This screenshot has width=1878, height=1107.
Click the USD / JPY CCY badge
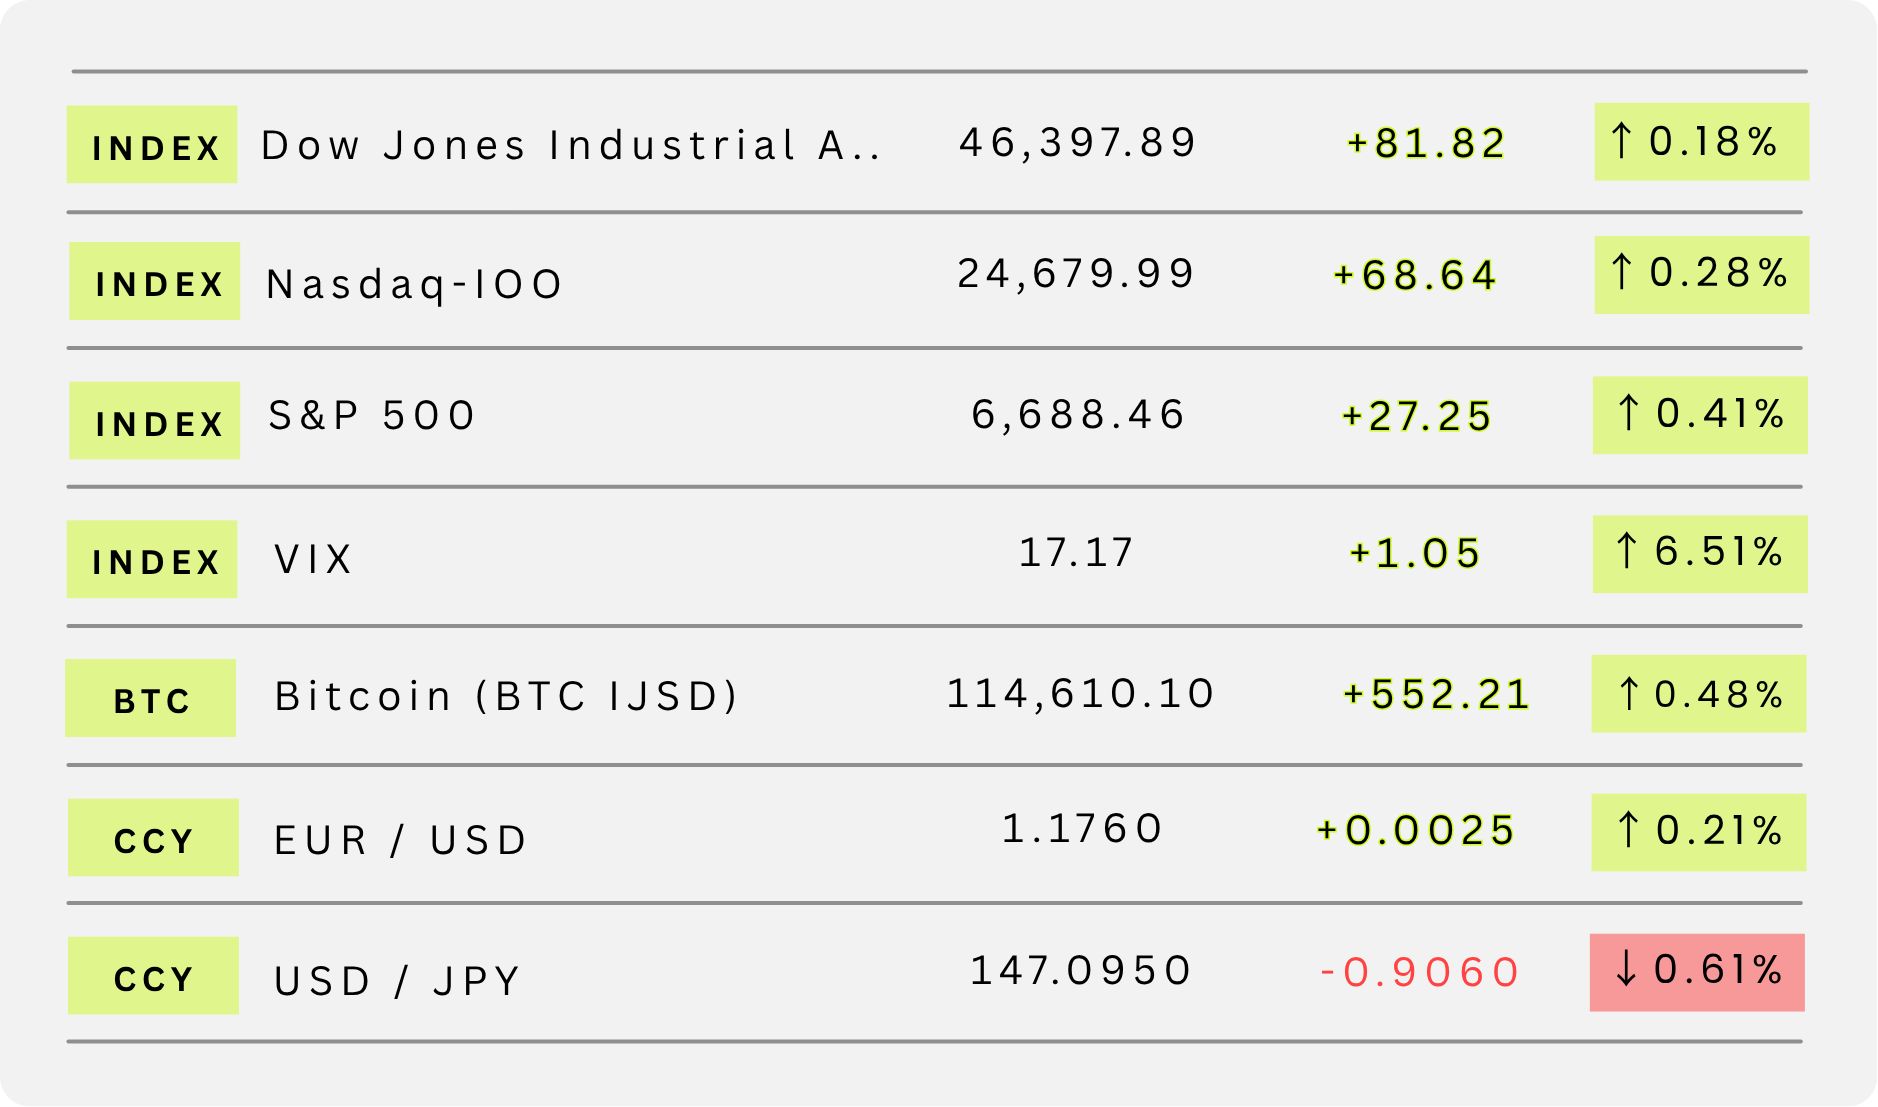point(153,976)
